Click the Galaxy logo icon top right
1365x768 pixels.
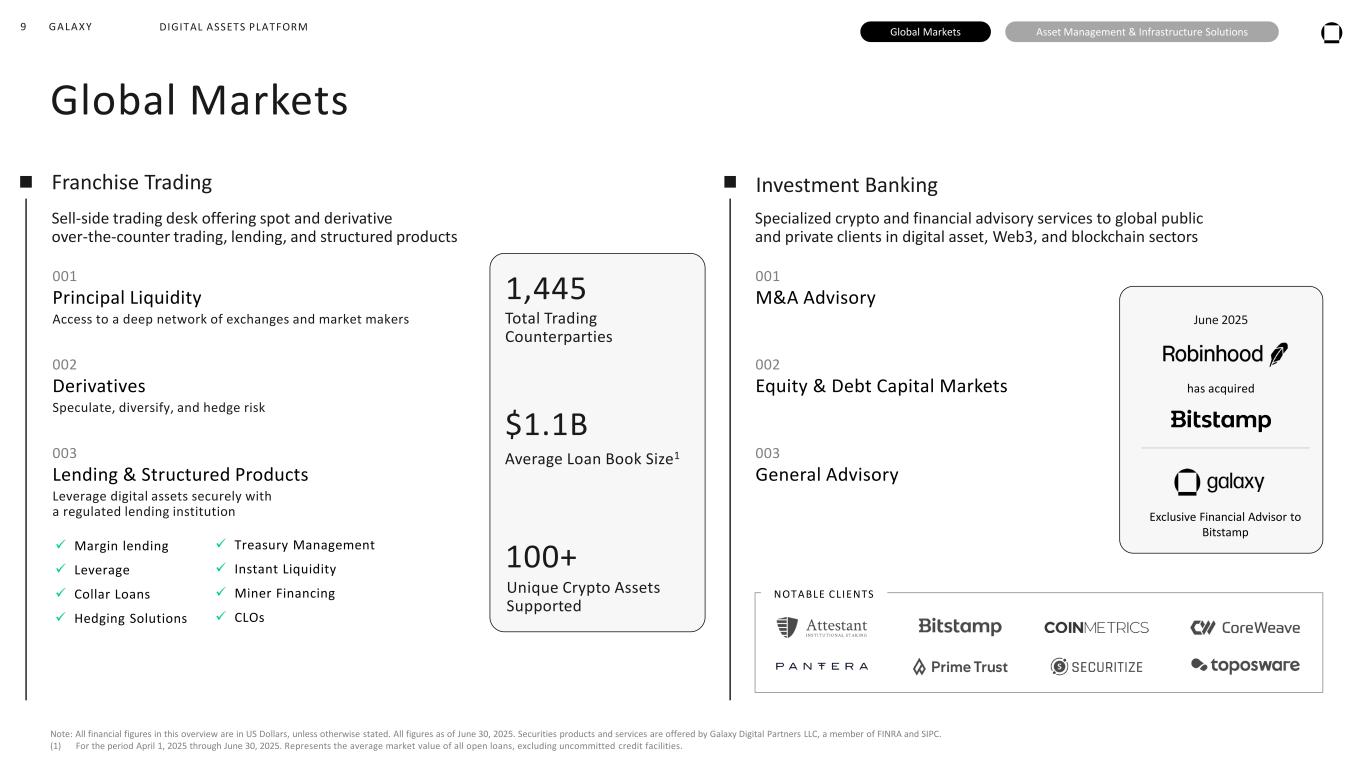coord(1331,32)
